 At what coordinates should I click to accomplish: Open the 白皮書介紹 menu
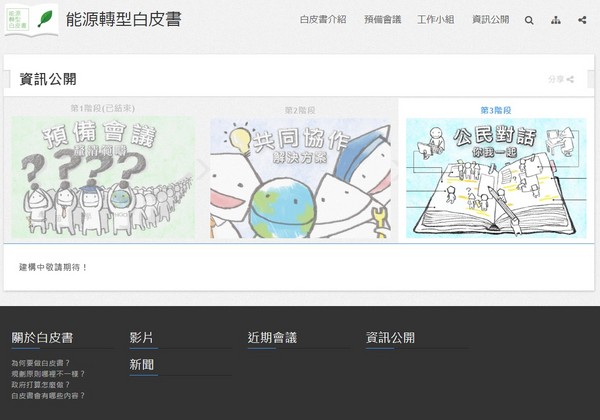323,20
